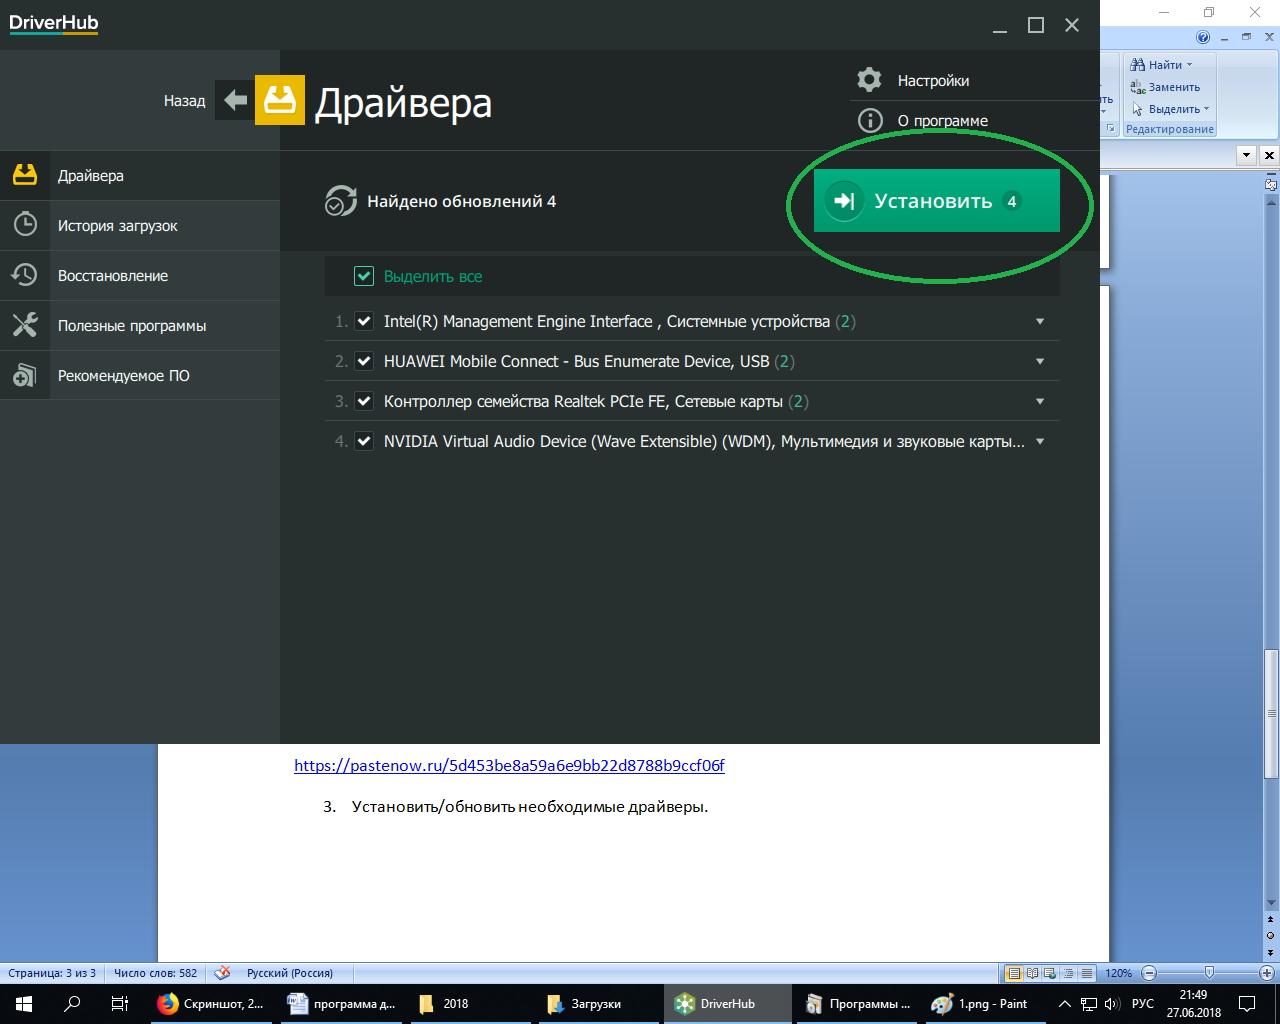
Task: Expand the Realtek PCIe FE driver details
Action: 1040,401
